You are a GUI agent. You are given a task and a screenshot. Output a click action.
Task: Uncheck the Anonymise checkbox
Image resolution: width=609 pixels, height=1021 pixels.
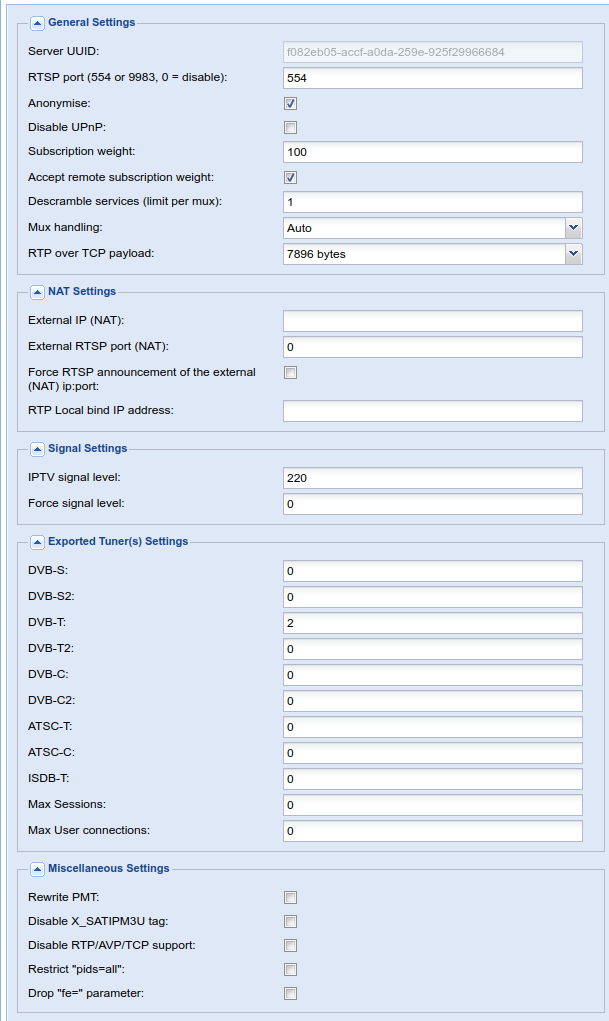(x=291, y=103)
